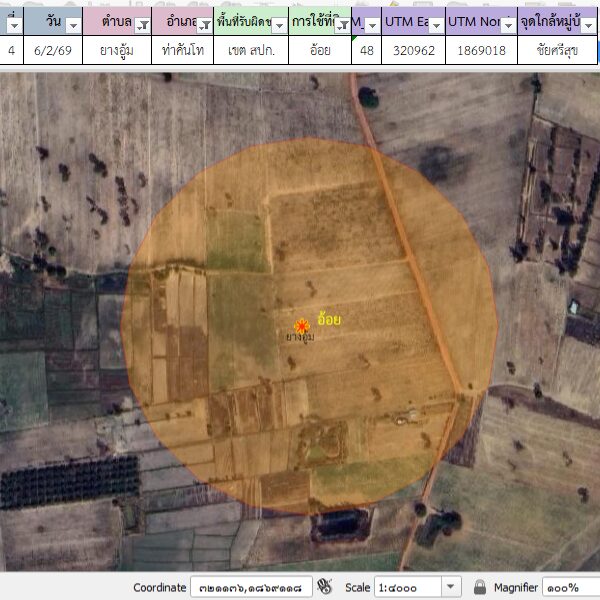Select the cell containing ท่าคันโท
This screenshot has height=600, width=600.
pyautogui.click(x=183, y=50)
